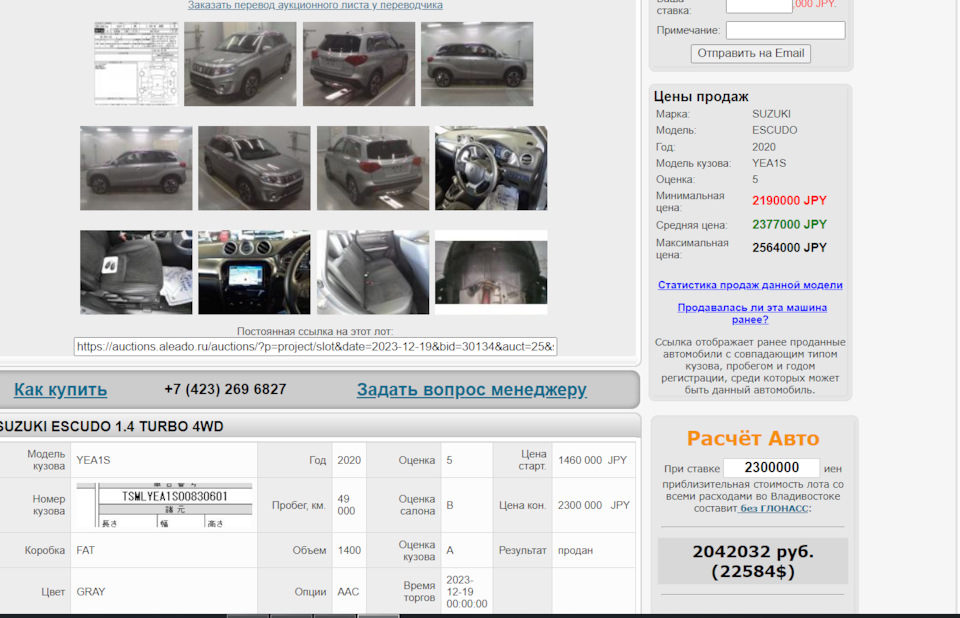Open second-row left side profile photo
The image size is (960, 618).
coord(136,168)
